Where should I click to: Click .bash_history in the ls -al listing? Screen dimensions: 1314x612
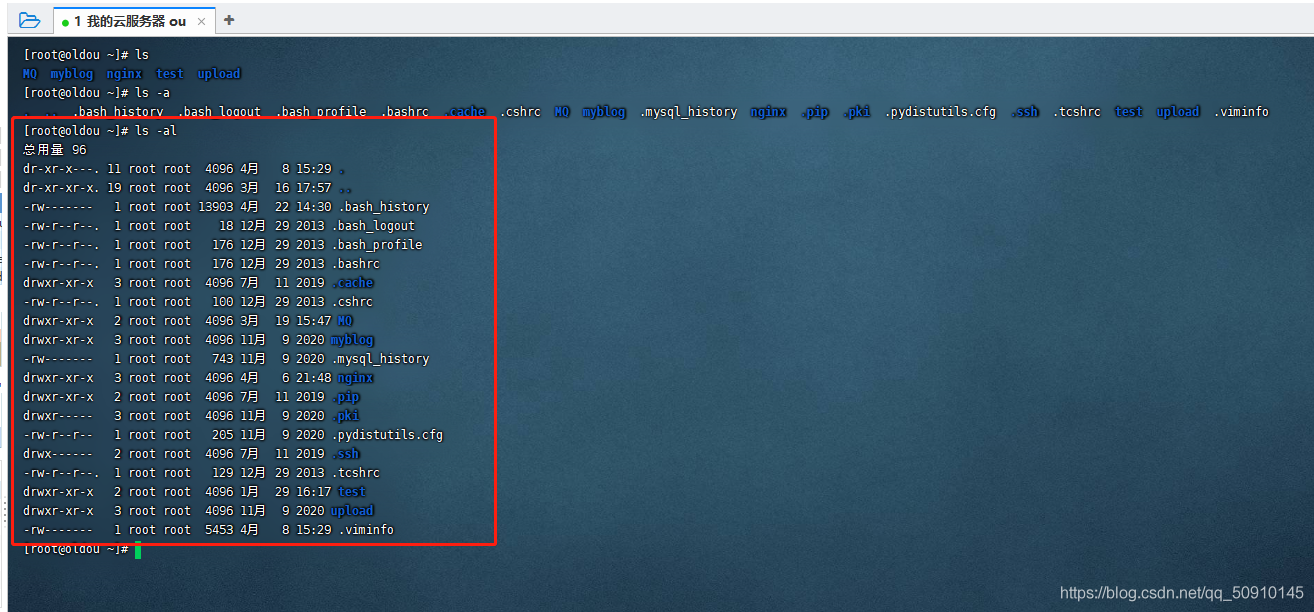click(x=384, y=207)
